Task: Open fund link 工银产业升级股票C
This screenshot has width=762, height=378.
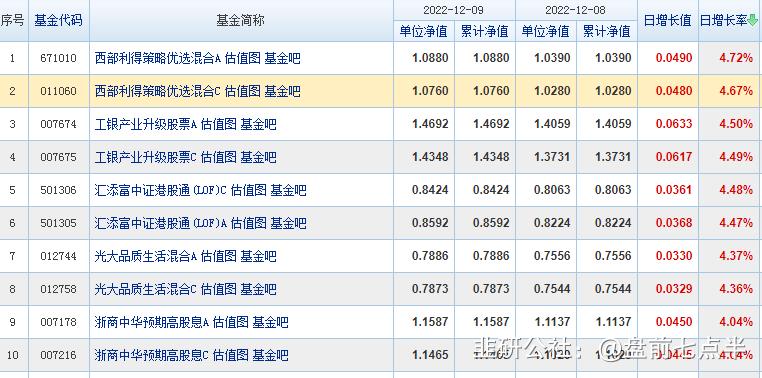Action: (x=146, y=157)
